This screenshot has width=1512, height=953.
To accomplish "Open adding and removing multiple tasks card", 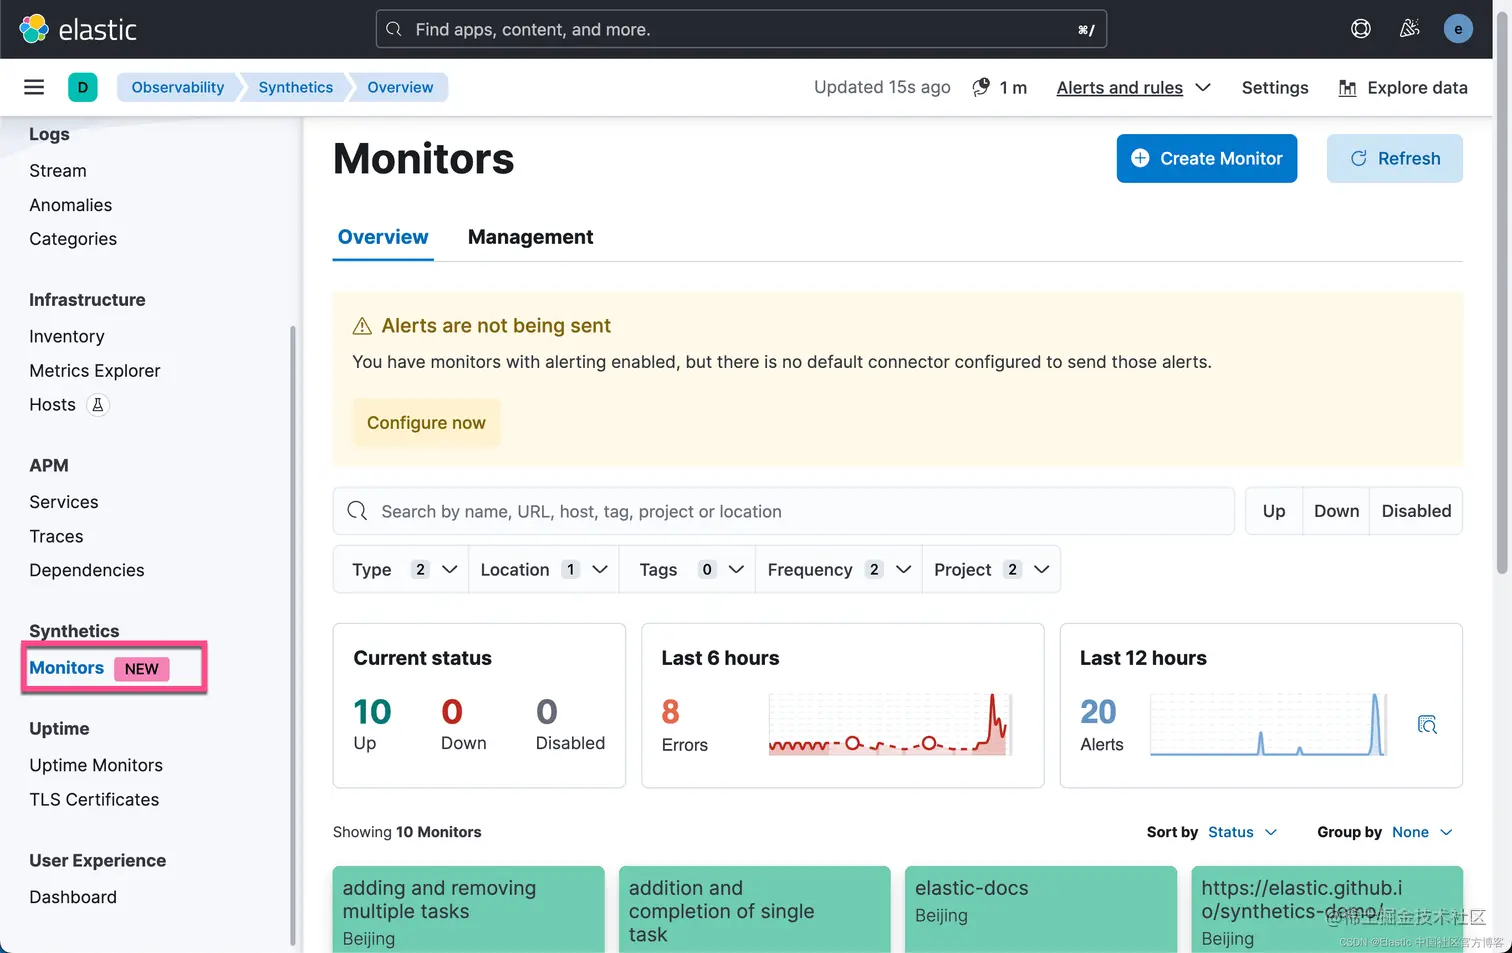I will (469, 909).
